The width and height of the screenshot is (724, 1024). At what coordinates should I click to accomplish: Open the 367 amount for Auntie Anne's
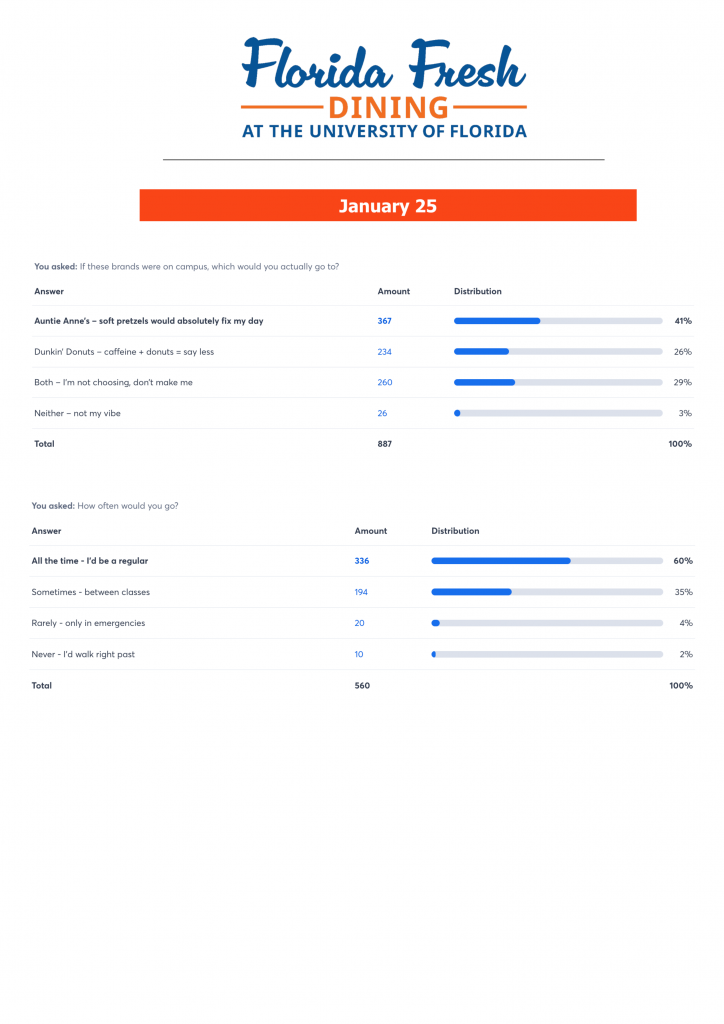[385, 321]
